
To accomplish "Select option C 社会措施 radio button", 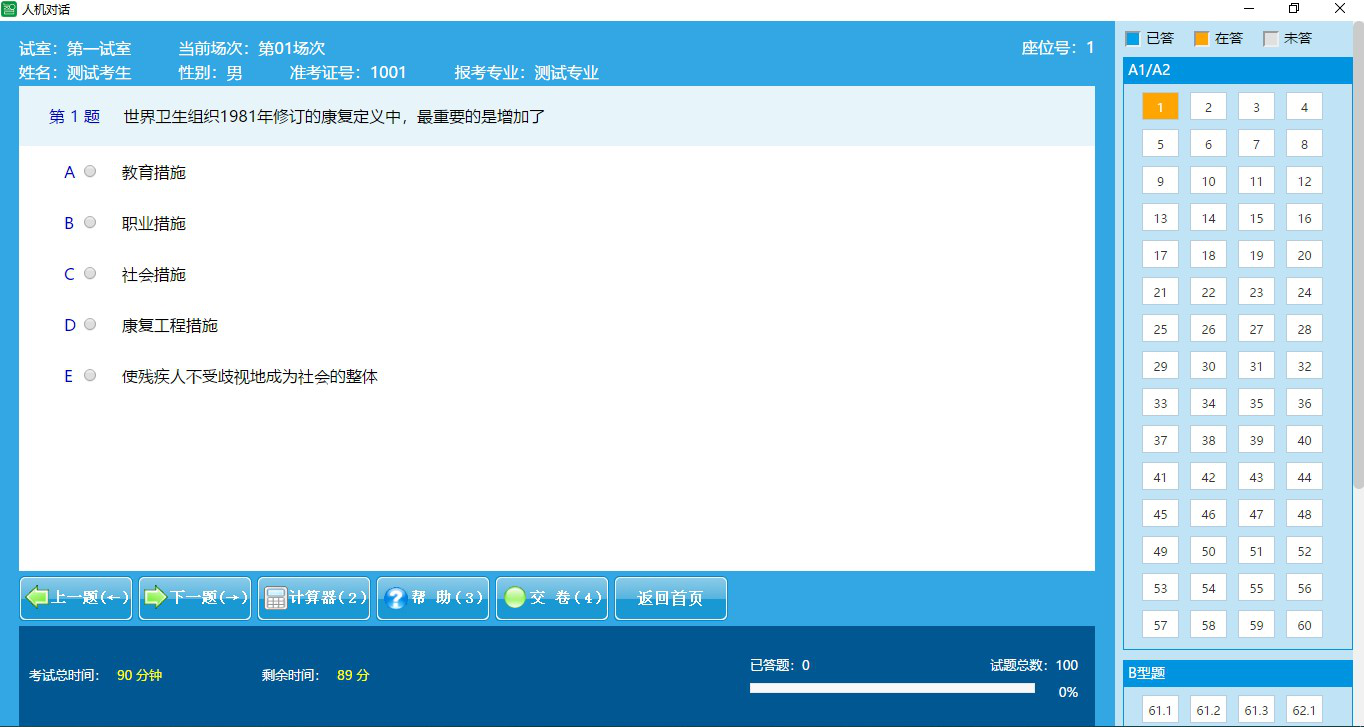I will pos(89,273).
